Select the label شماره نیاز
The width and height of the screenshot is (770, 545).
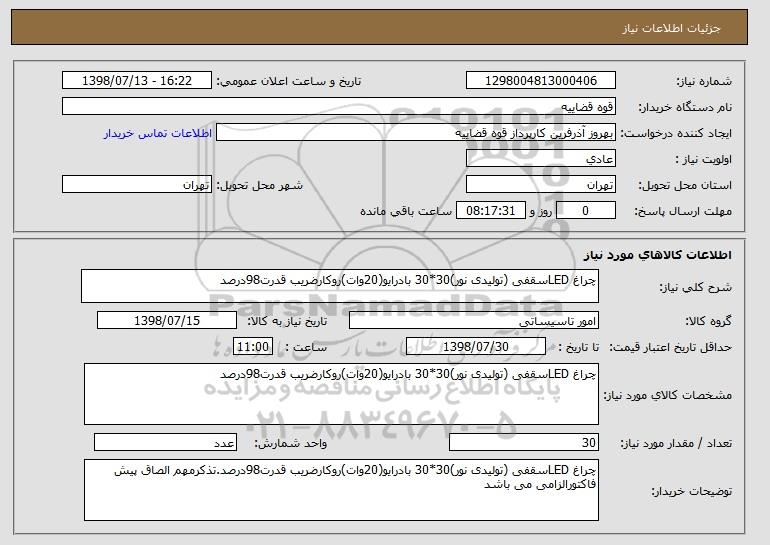(x=704, y=82)
